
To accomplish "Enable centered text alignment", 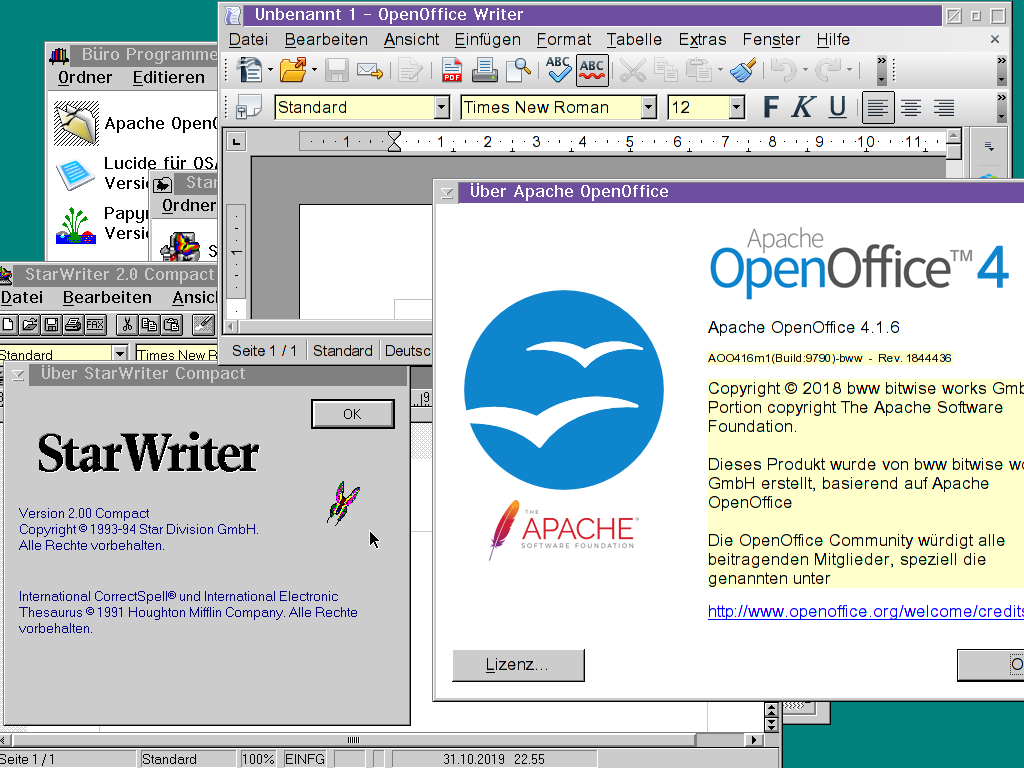I will point(911,107).
